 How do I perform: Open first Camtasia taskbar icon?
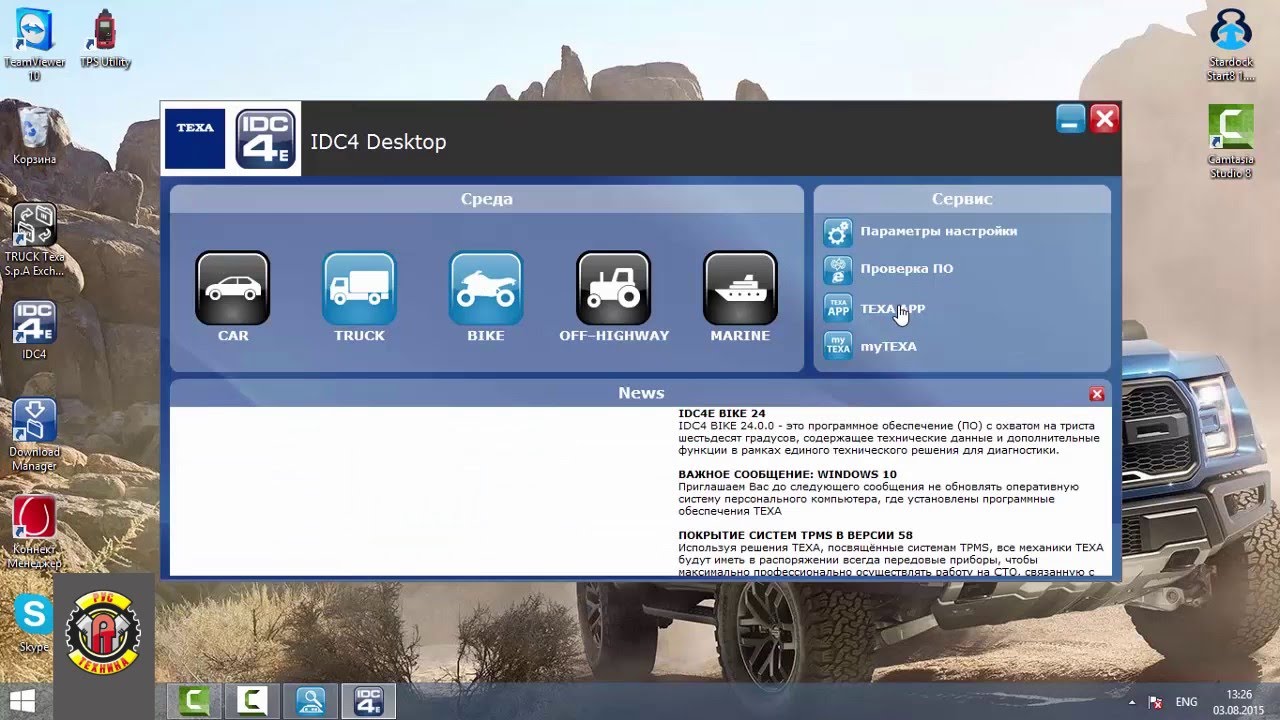click(x=193, y=701)
